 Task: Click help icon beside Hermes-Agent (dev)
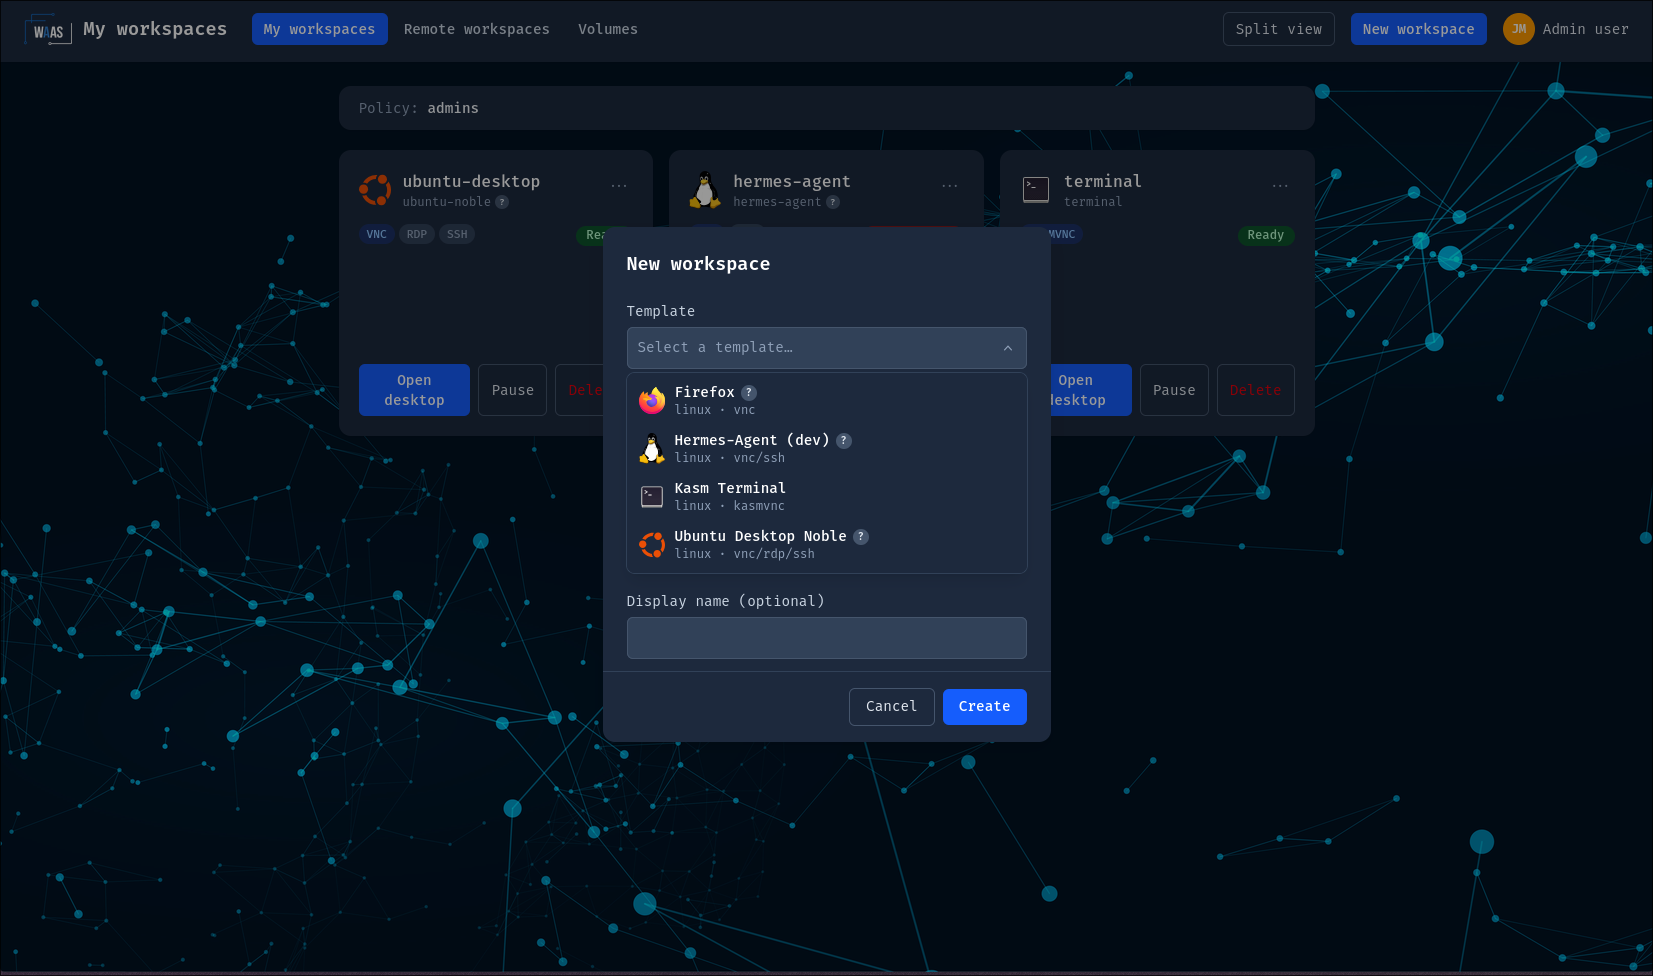click(x=844, y=441)
